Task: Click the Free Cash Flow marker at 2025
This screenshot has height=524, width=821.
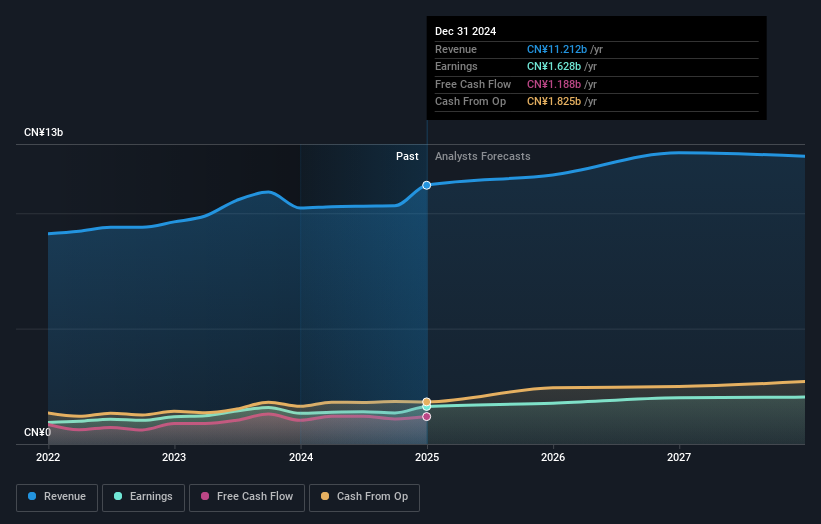Action: point(427,417)
